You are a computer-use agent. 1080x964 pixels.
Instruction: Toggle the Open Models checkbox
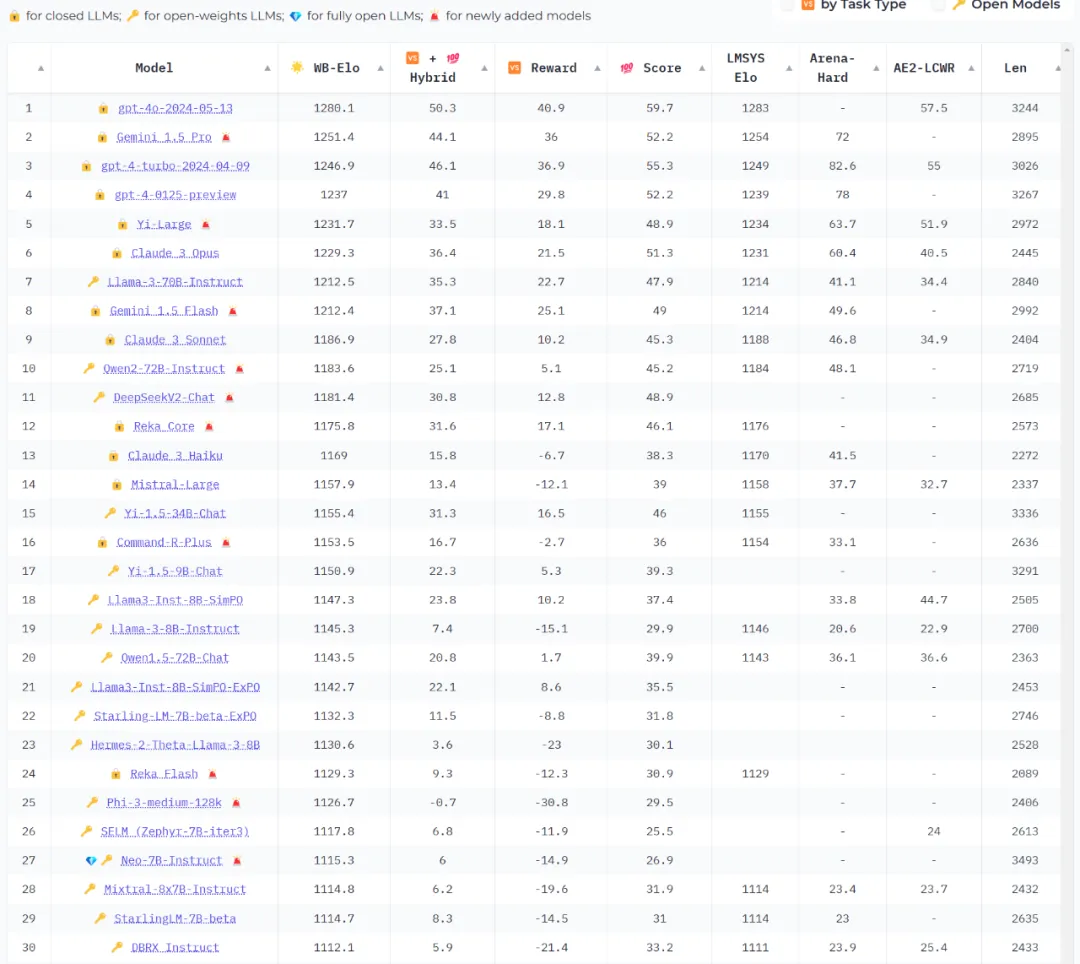click(938, 5)
